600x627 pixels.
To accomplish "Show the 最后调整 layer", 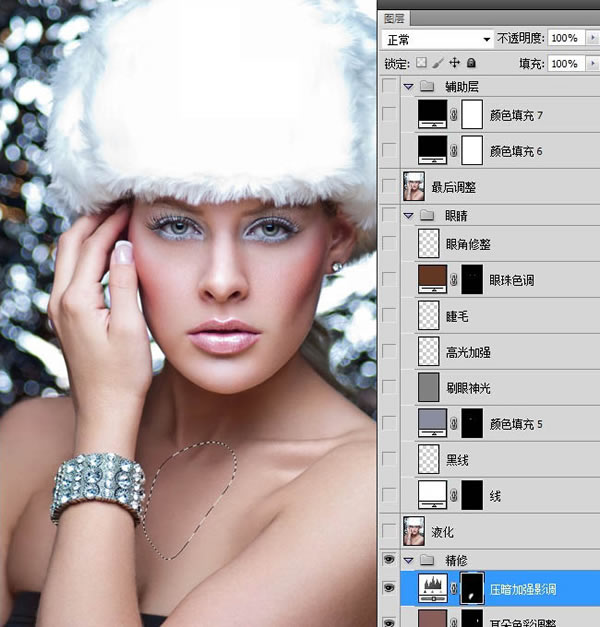I will pos(389,186).
